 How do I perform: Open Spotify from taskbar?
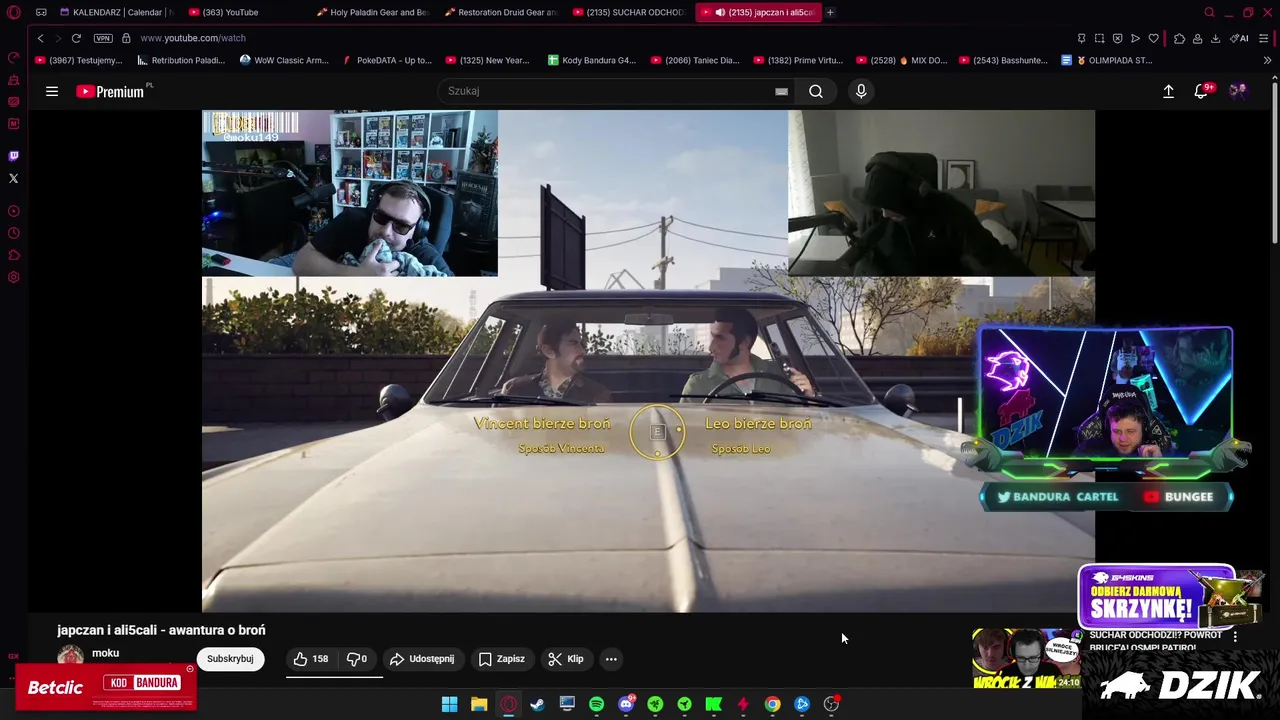coord(596,704)
